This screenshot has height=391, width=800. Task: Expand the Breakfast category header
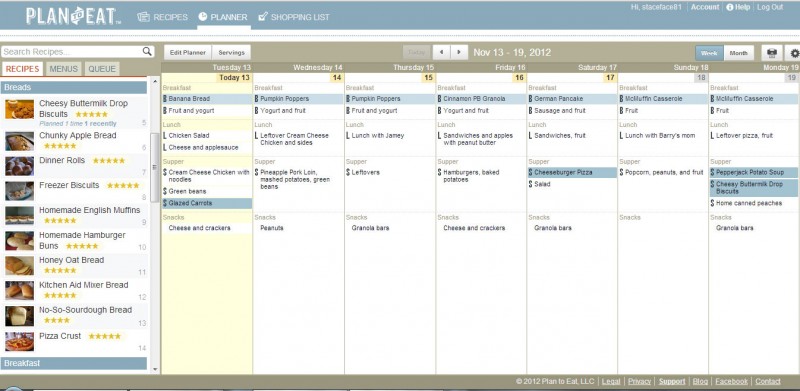click(74, 363)
